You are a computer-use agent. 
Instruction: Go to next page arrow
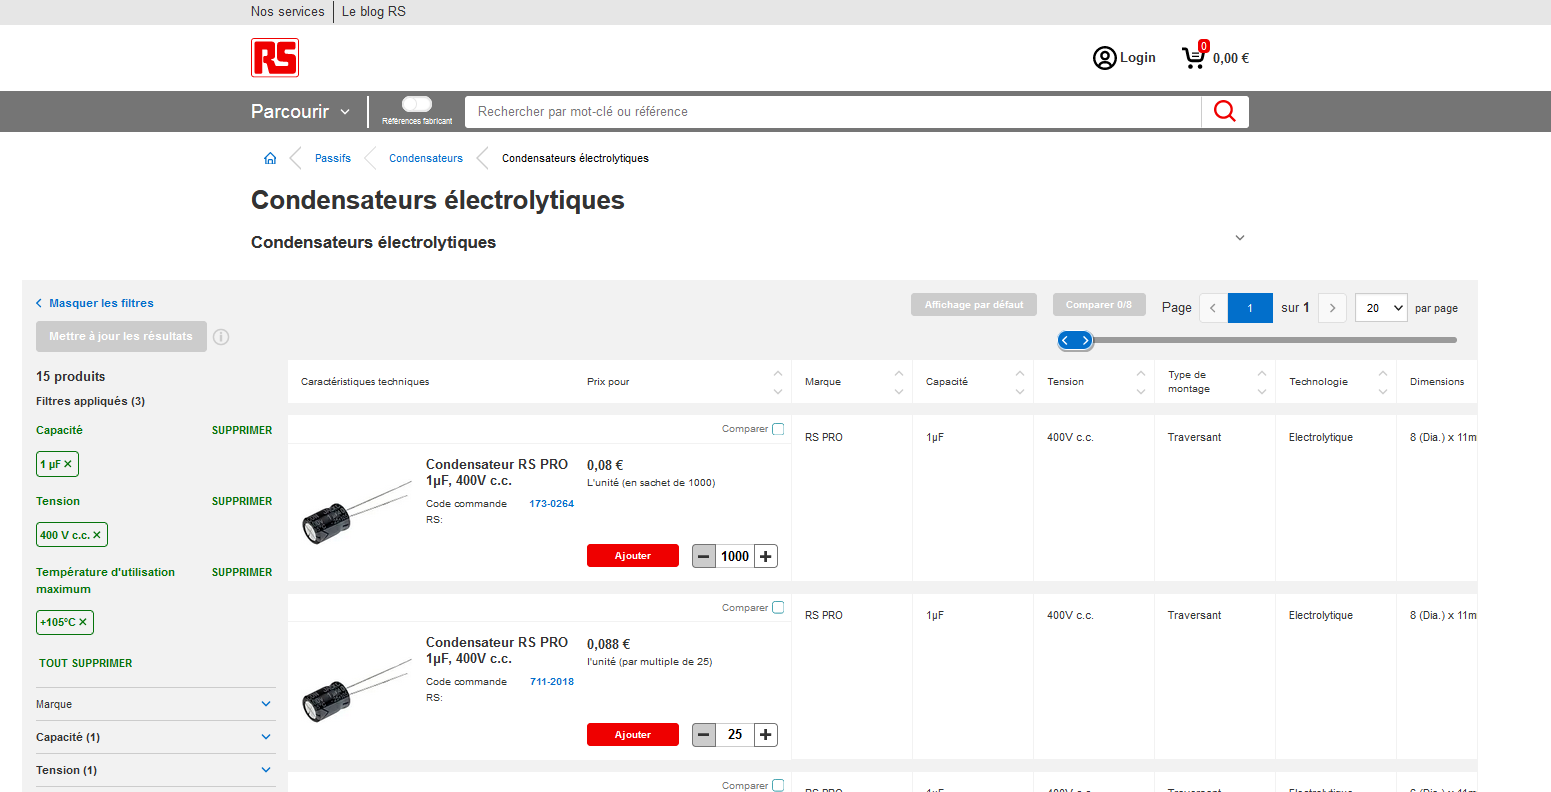[1332, 308]
